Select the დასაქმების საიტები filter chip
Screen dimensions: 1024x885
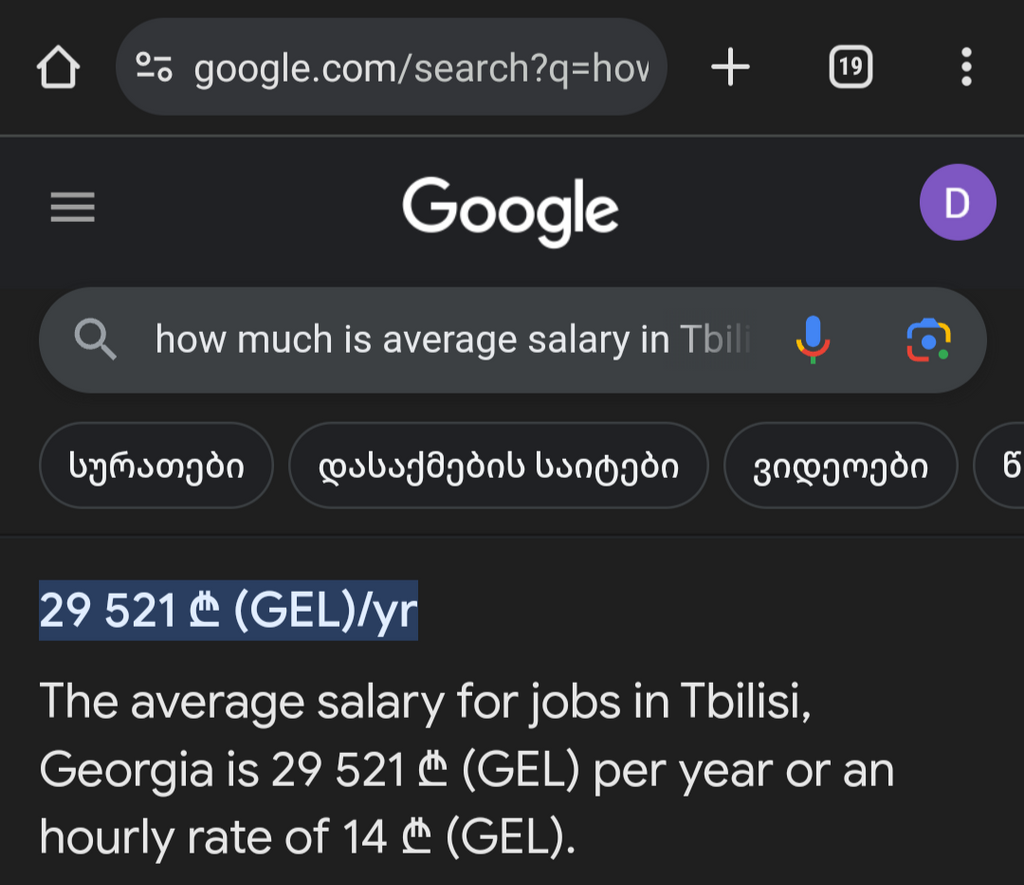pyautogui.click(x=498, y=466)
